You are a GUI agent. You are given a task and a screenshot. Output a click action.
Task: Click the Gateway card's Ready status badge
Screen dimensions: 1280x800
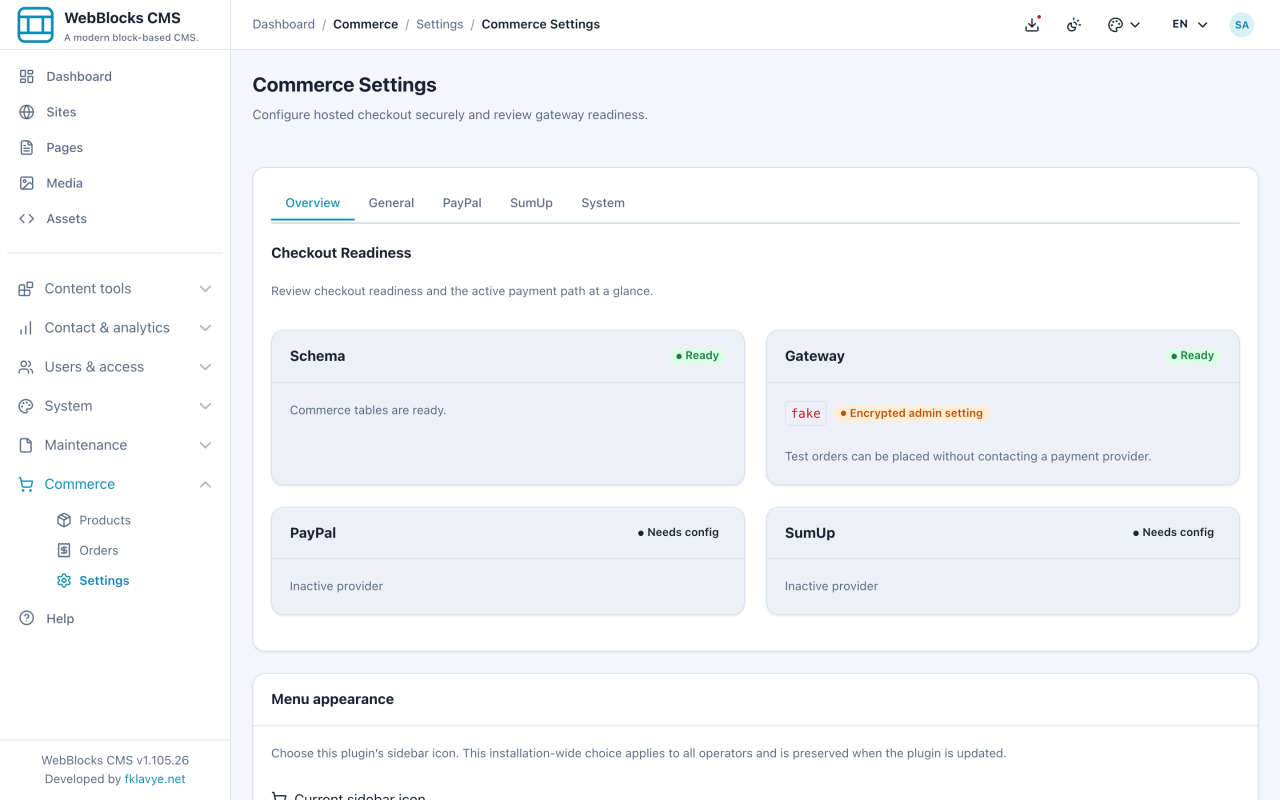click(1192, 356)
